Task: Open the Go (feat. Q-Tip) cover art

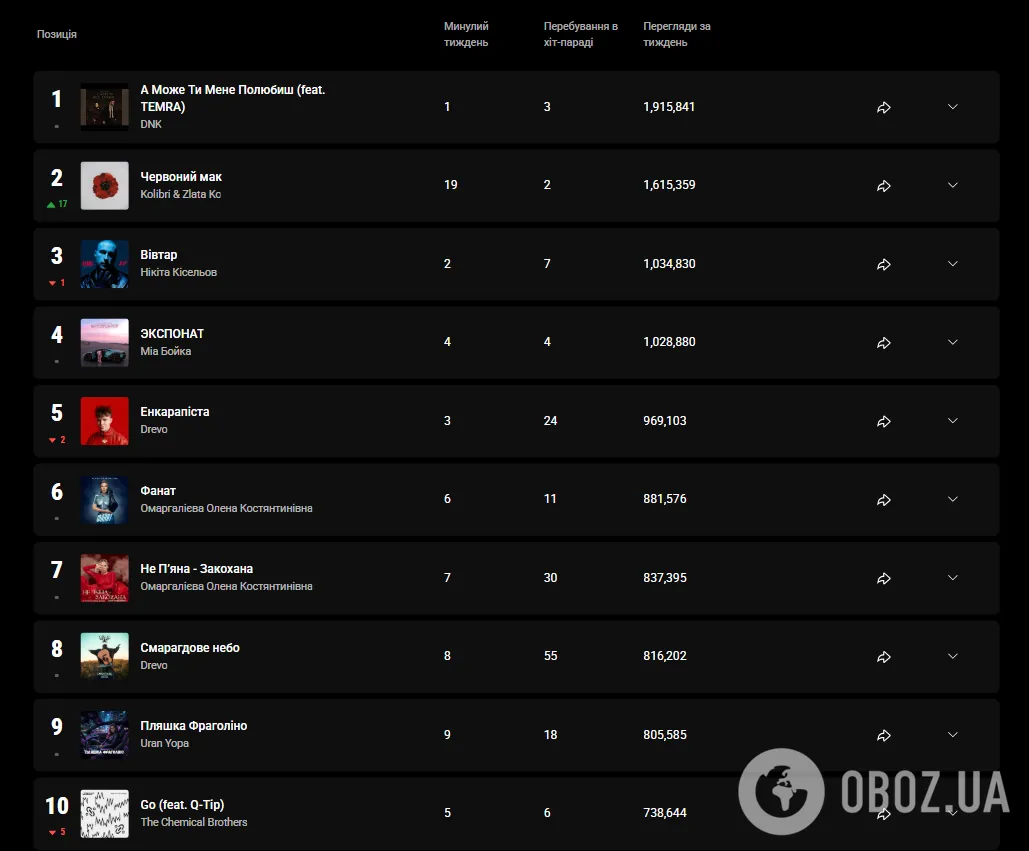Action: tap(104, 814)
